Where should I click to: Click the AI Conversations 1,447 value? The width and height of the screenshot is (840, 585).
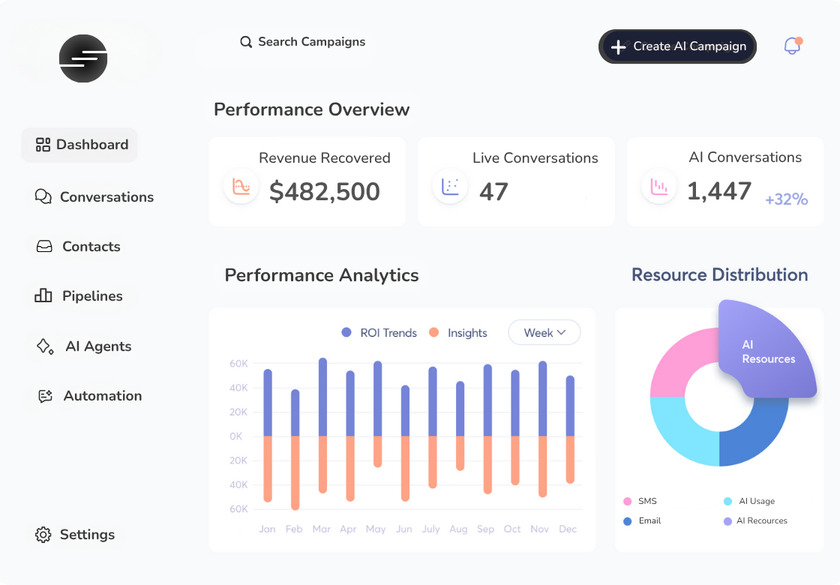click(x=719, y=191)
